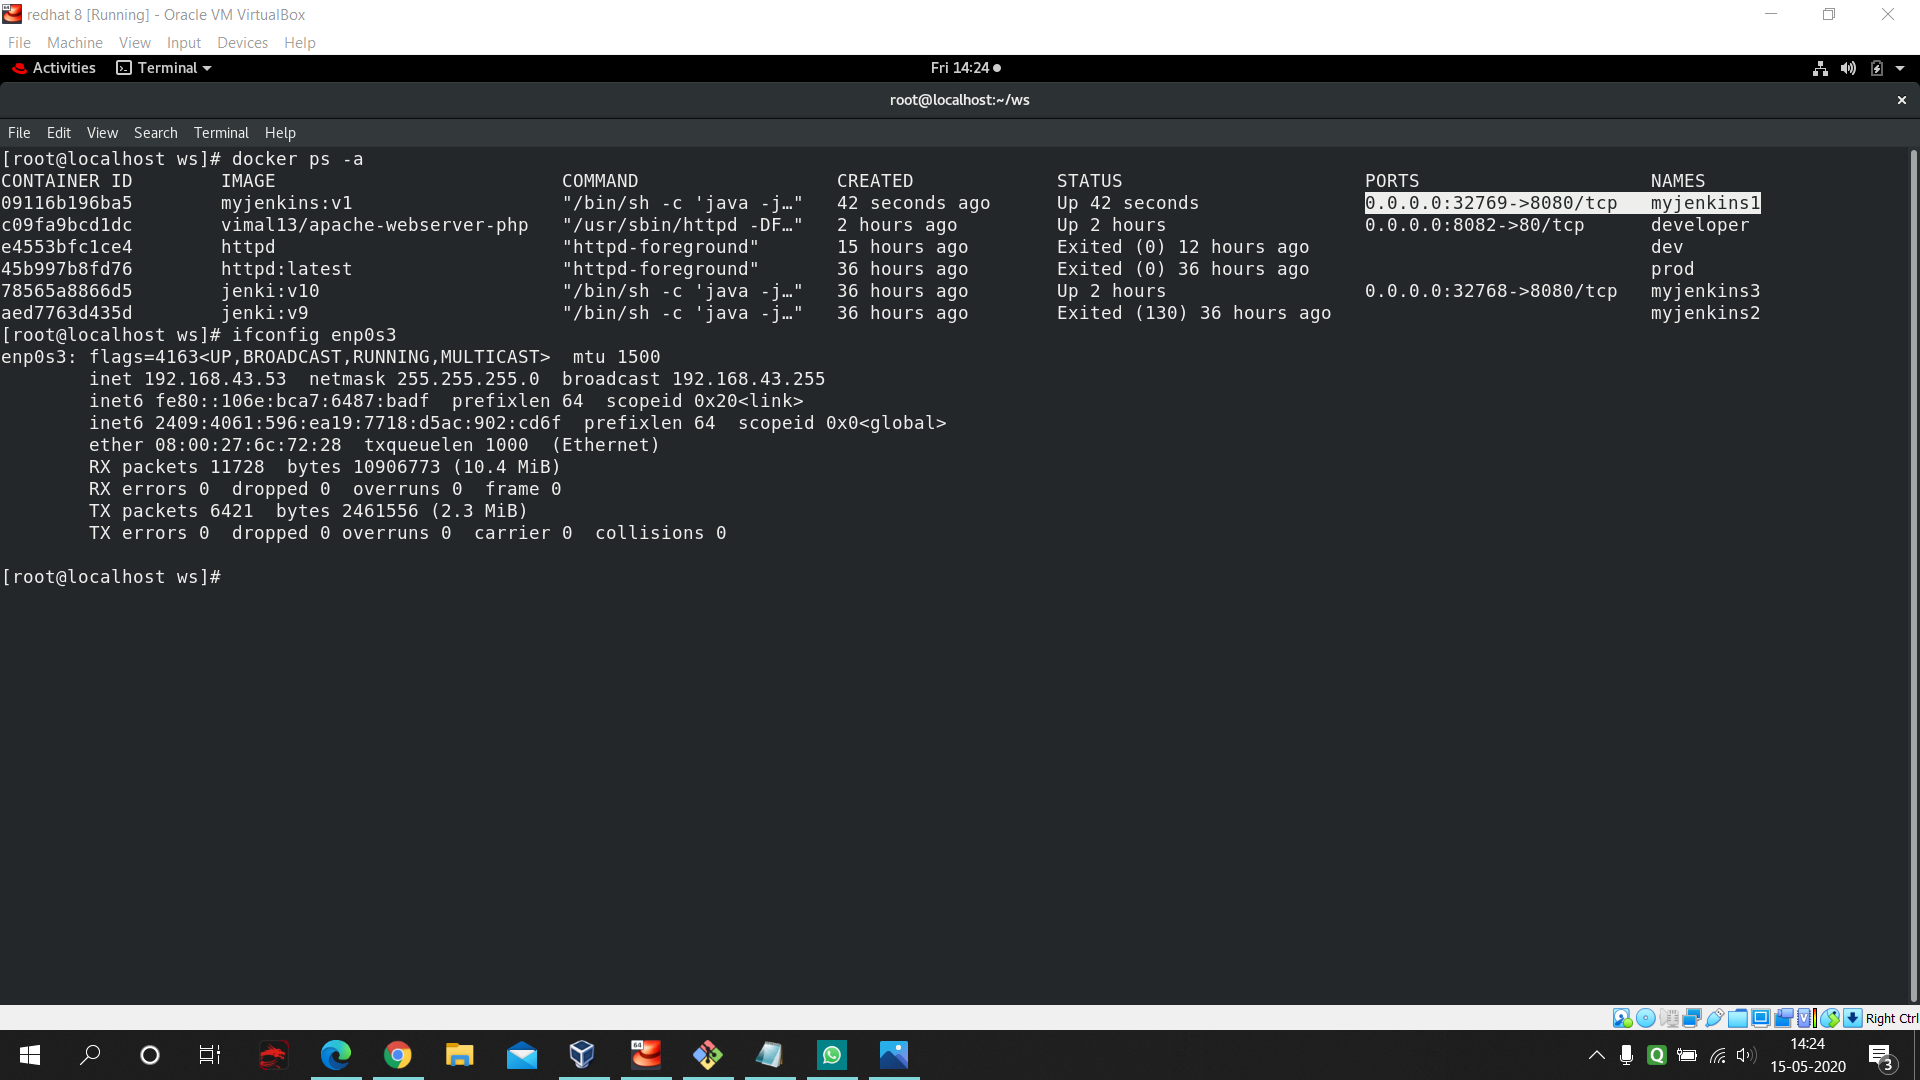Open the Photos app taskbar icon
The height and width of the screenshot is (1080, 1920).
tap(894, 1055)
